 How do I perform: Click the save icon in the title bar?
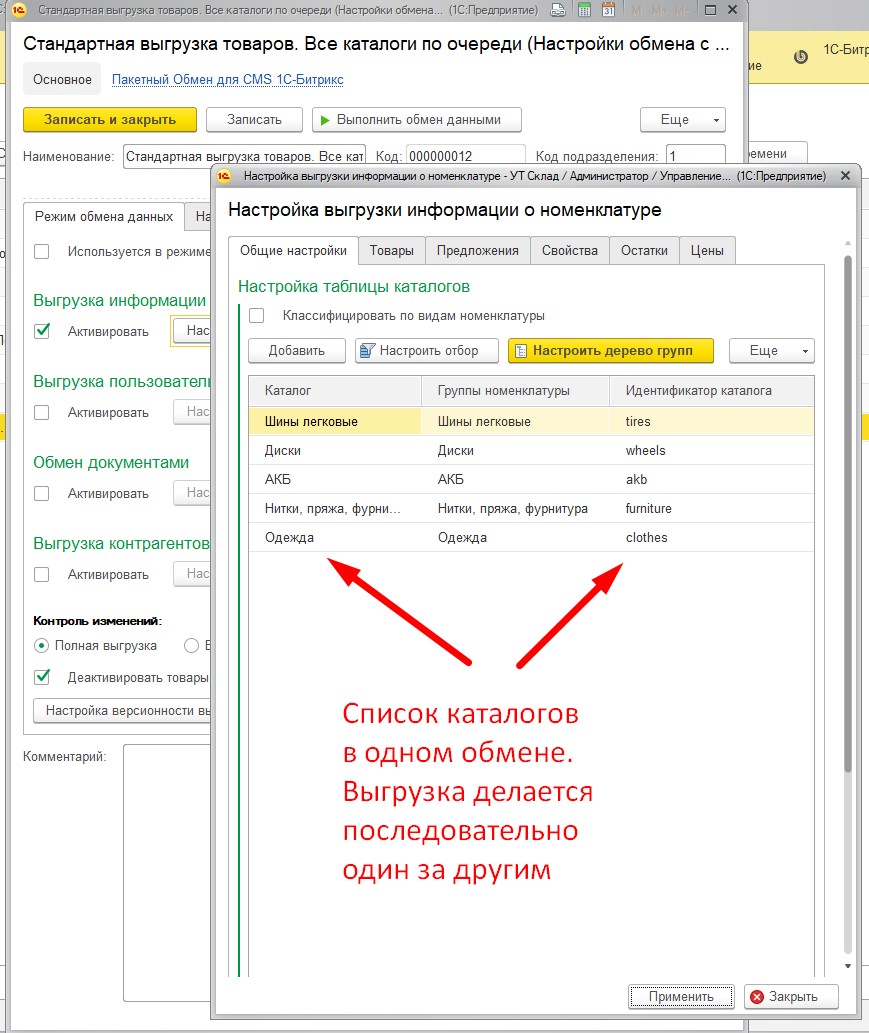(558, 10)
